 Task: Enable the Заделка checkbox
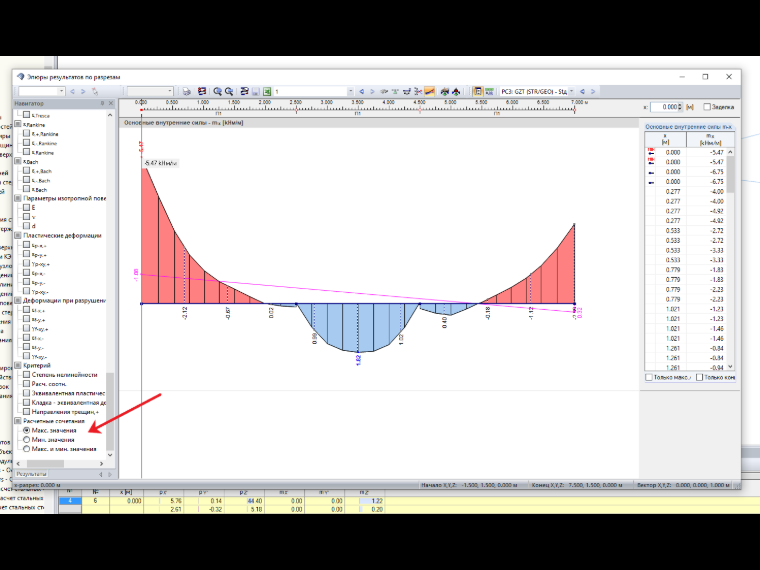(707, 107)
